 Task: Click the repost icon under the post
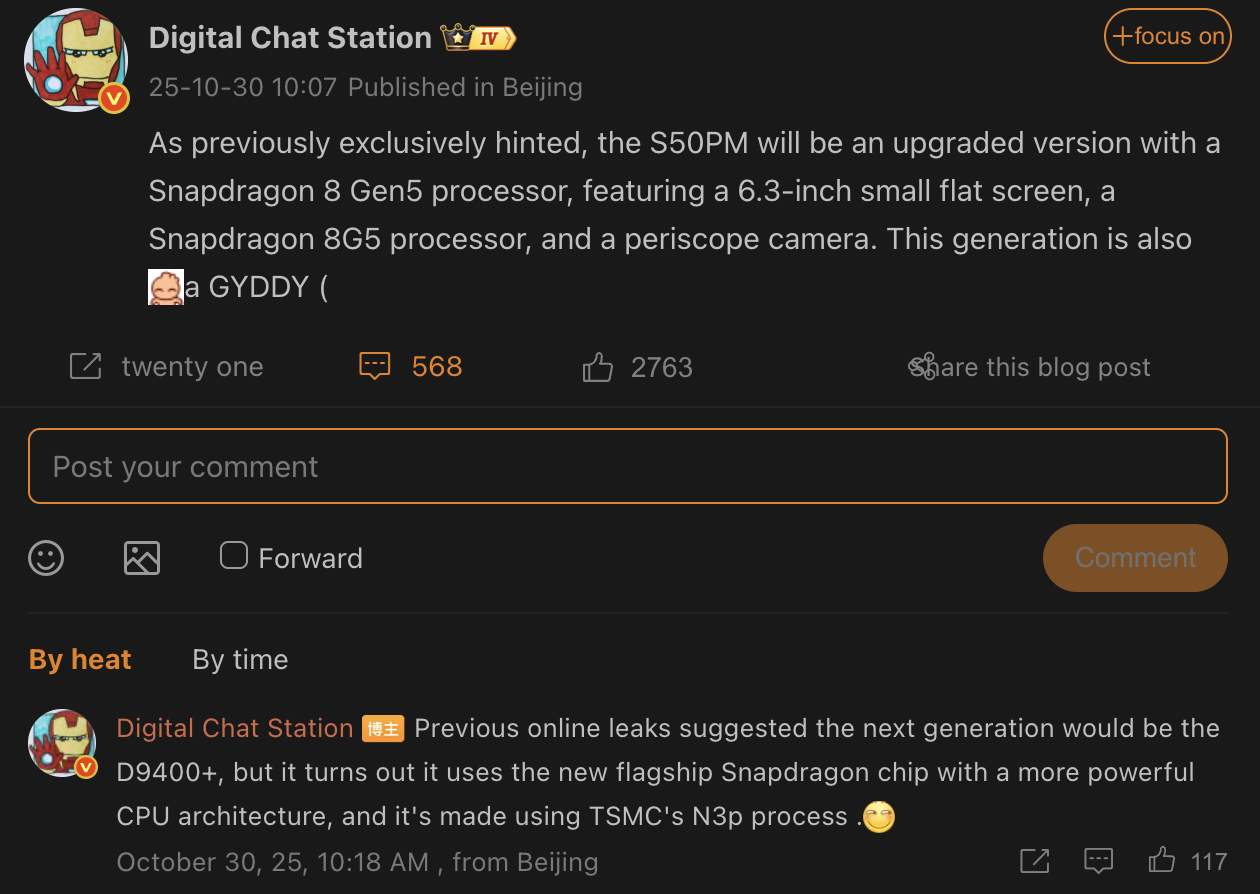(x=86, y=367)
